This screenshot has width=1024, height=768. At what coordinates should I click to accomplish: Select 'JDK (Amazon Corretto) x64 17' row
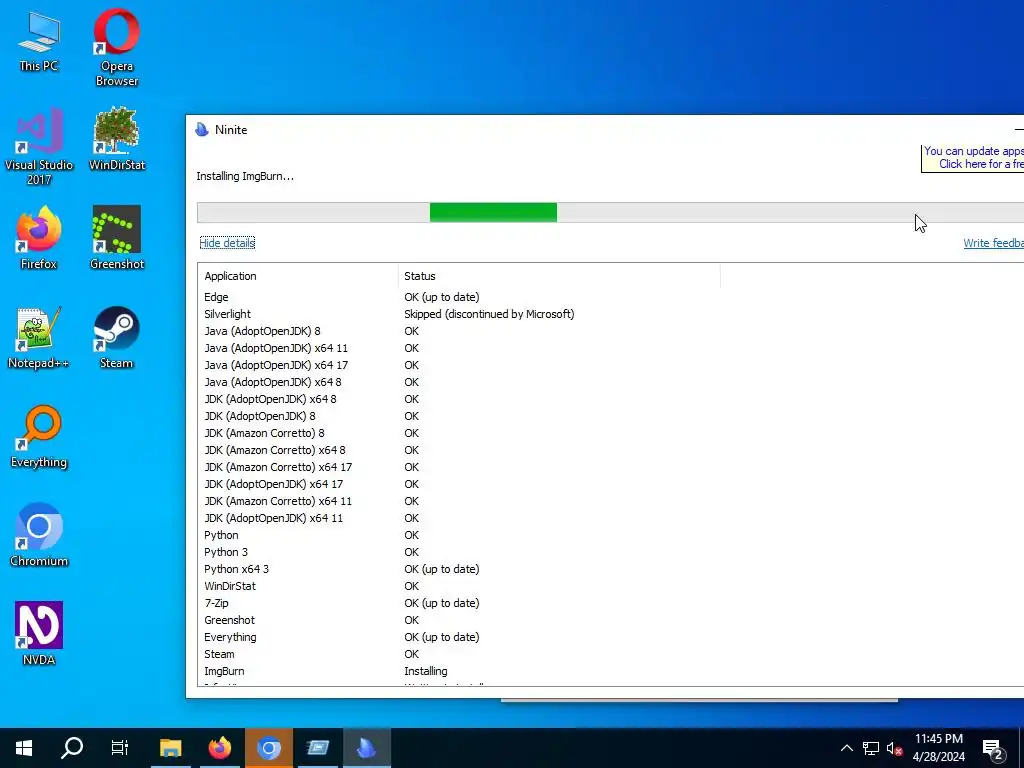611,467
